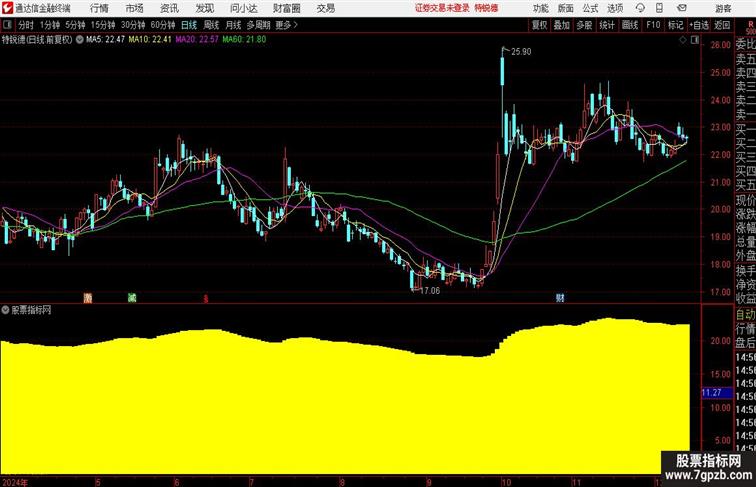Screen dimensions: 756x487
Task: Toggle the left sidebar panel icon
Action: [x=7, y=25]
